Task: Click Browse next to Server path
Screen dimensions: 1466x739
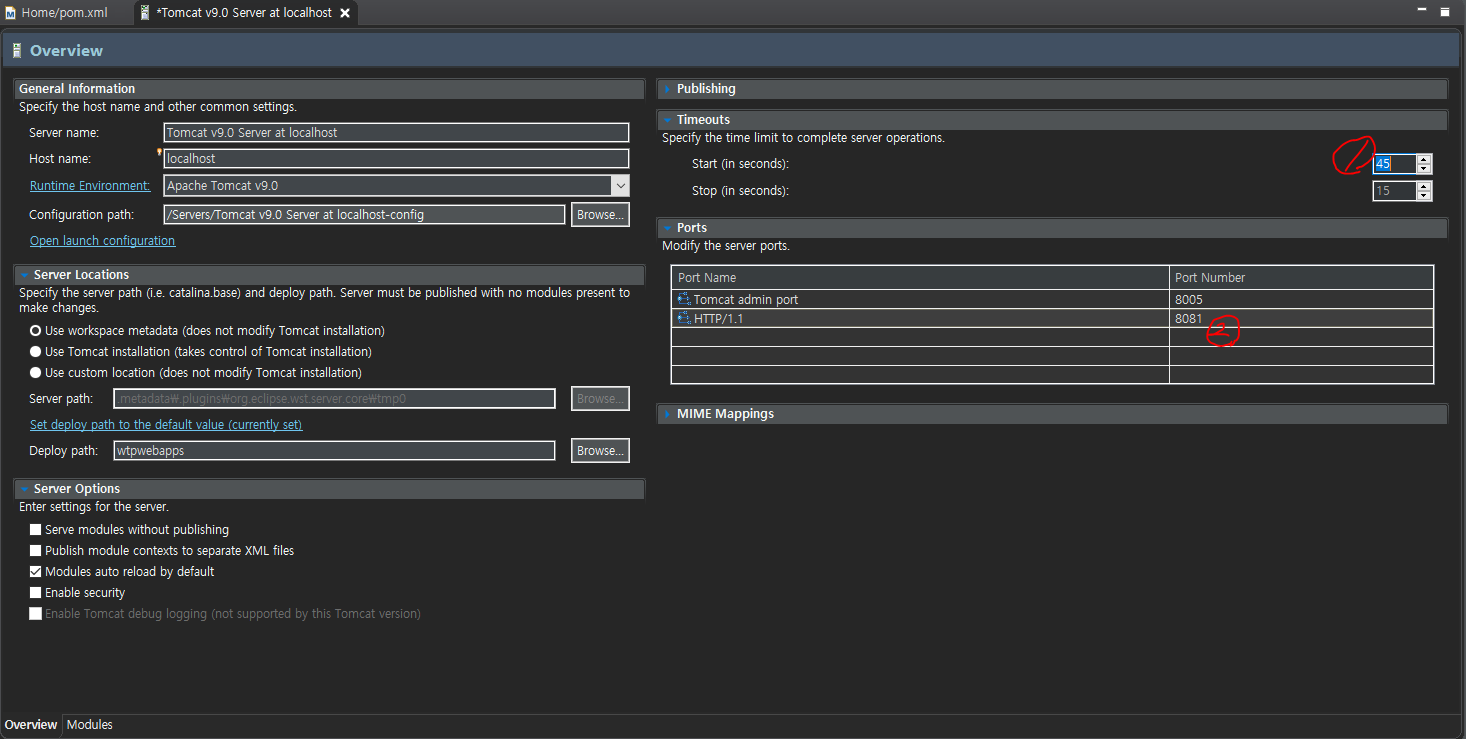Action: pos(600,398)
